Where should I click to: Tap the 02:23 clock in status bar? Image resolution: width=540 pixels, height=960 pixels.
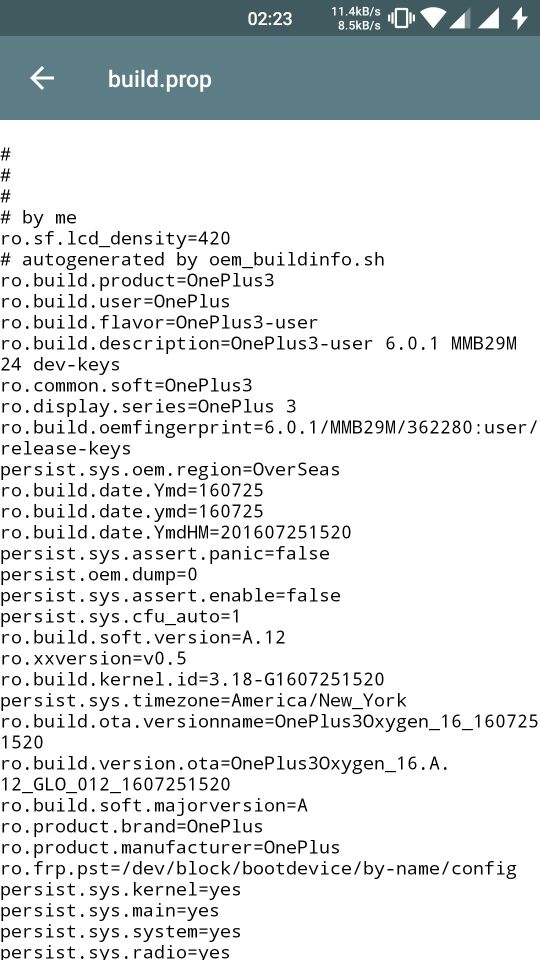tap(269, 19)
